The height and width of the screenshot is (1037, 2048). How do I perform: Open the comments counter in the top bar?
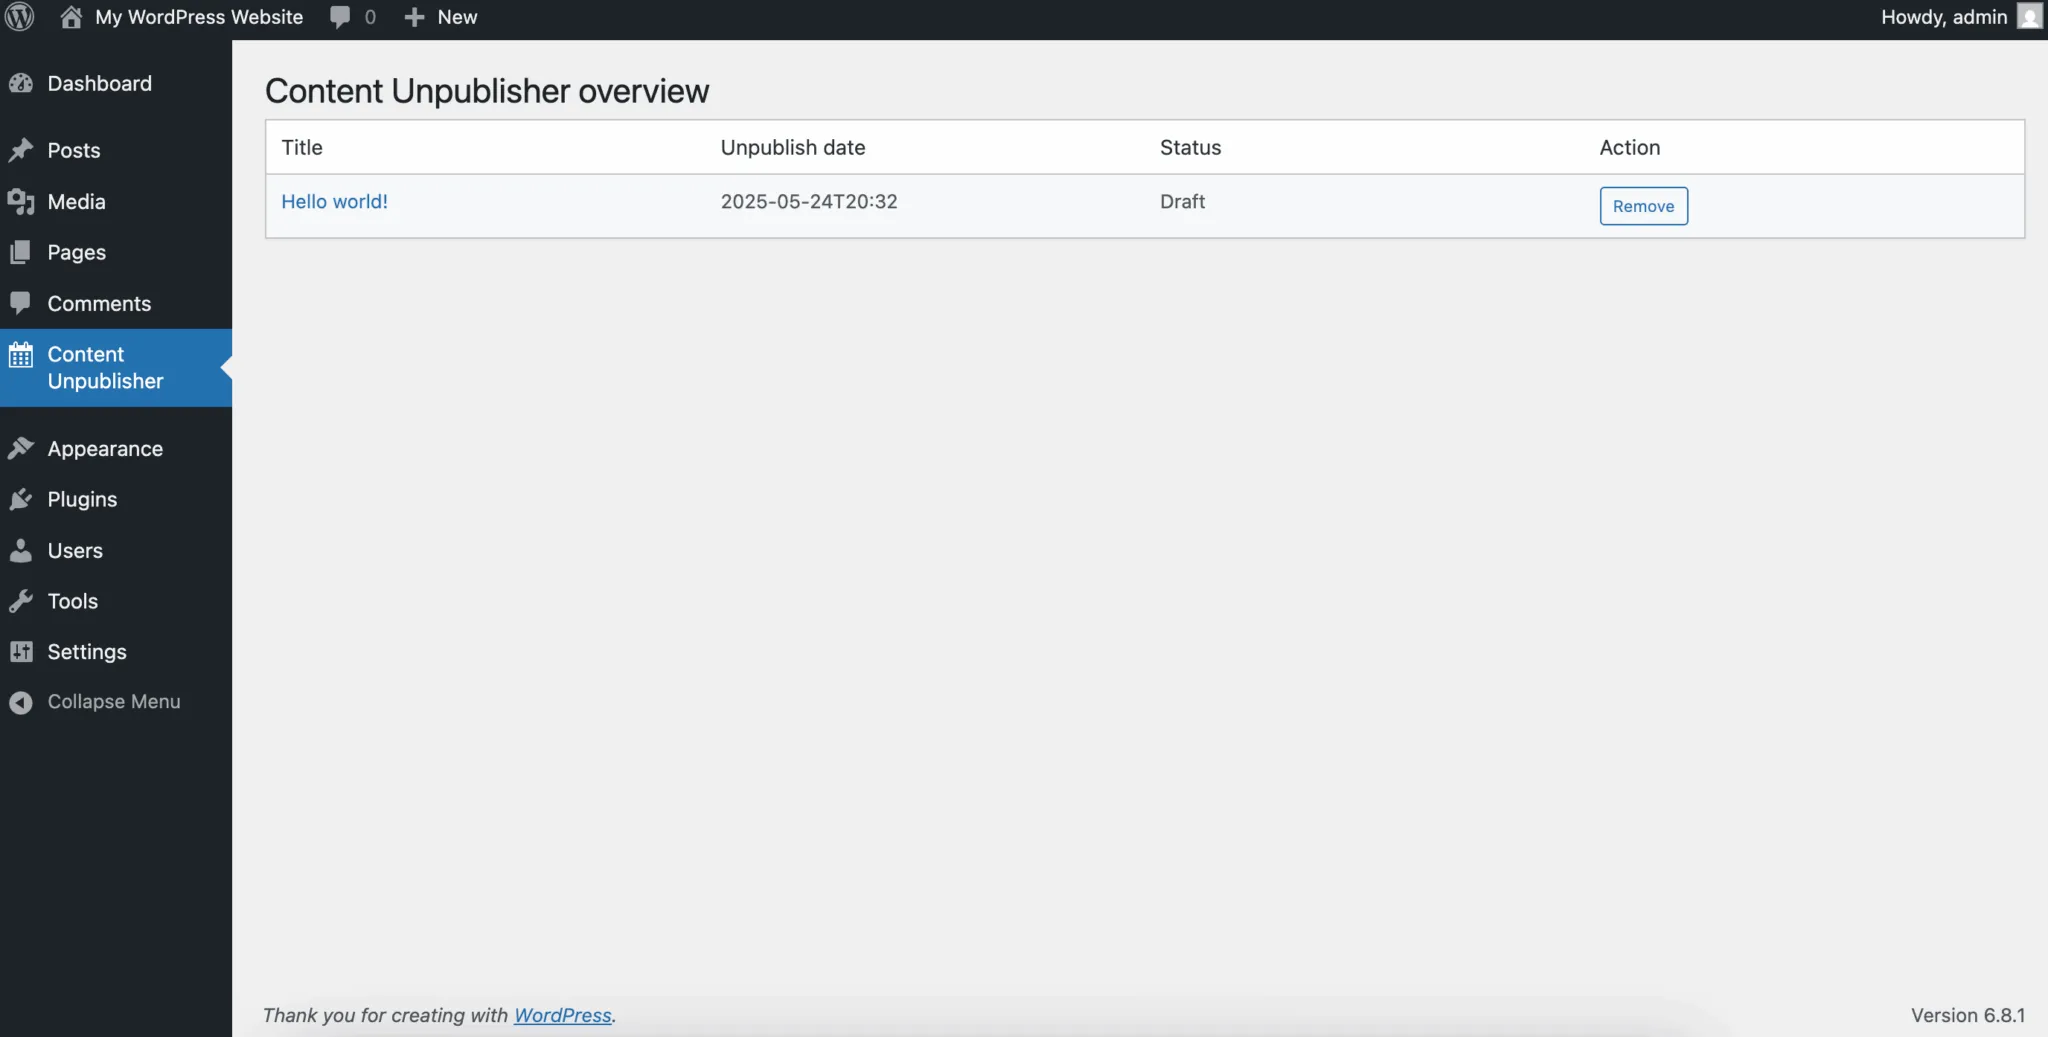(353, 16)
